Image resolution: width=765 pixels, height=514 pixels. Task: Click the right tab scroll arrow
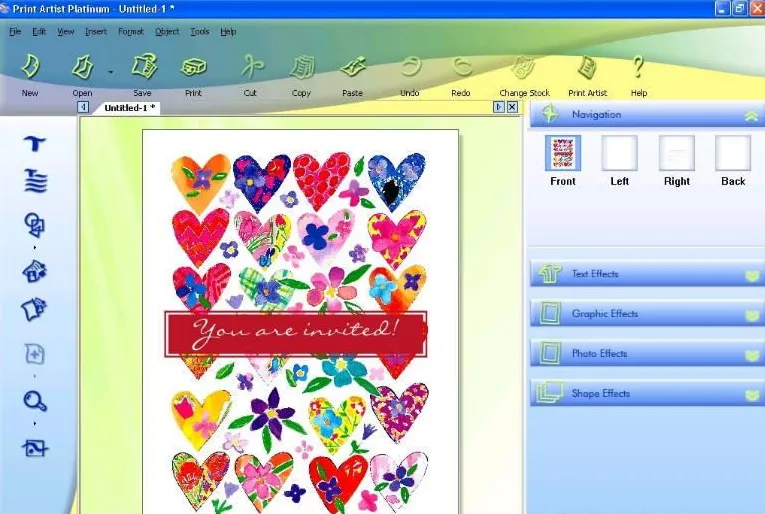pos(499,107)
